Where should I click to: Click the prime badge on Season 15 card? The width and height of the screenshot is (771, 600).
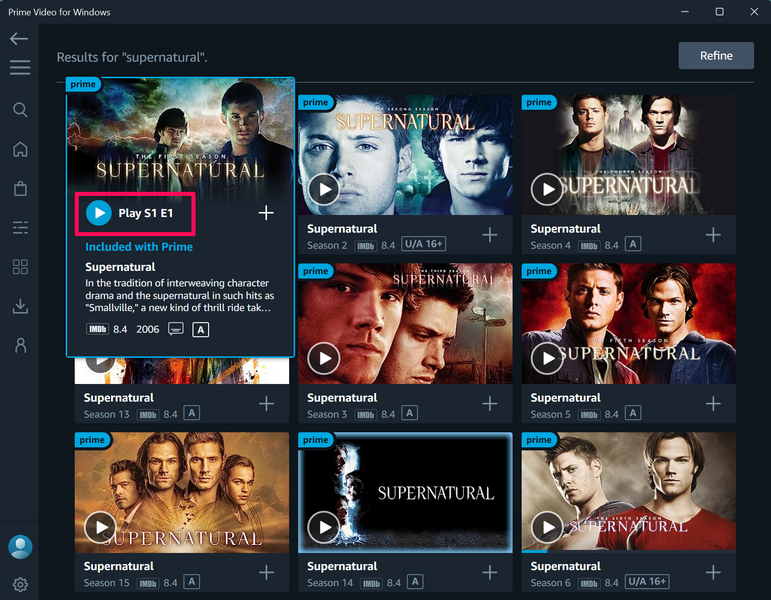[92, 440]
